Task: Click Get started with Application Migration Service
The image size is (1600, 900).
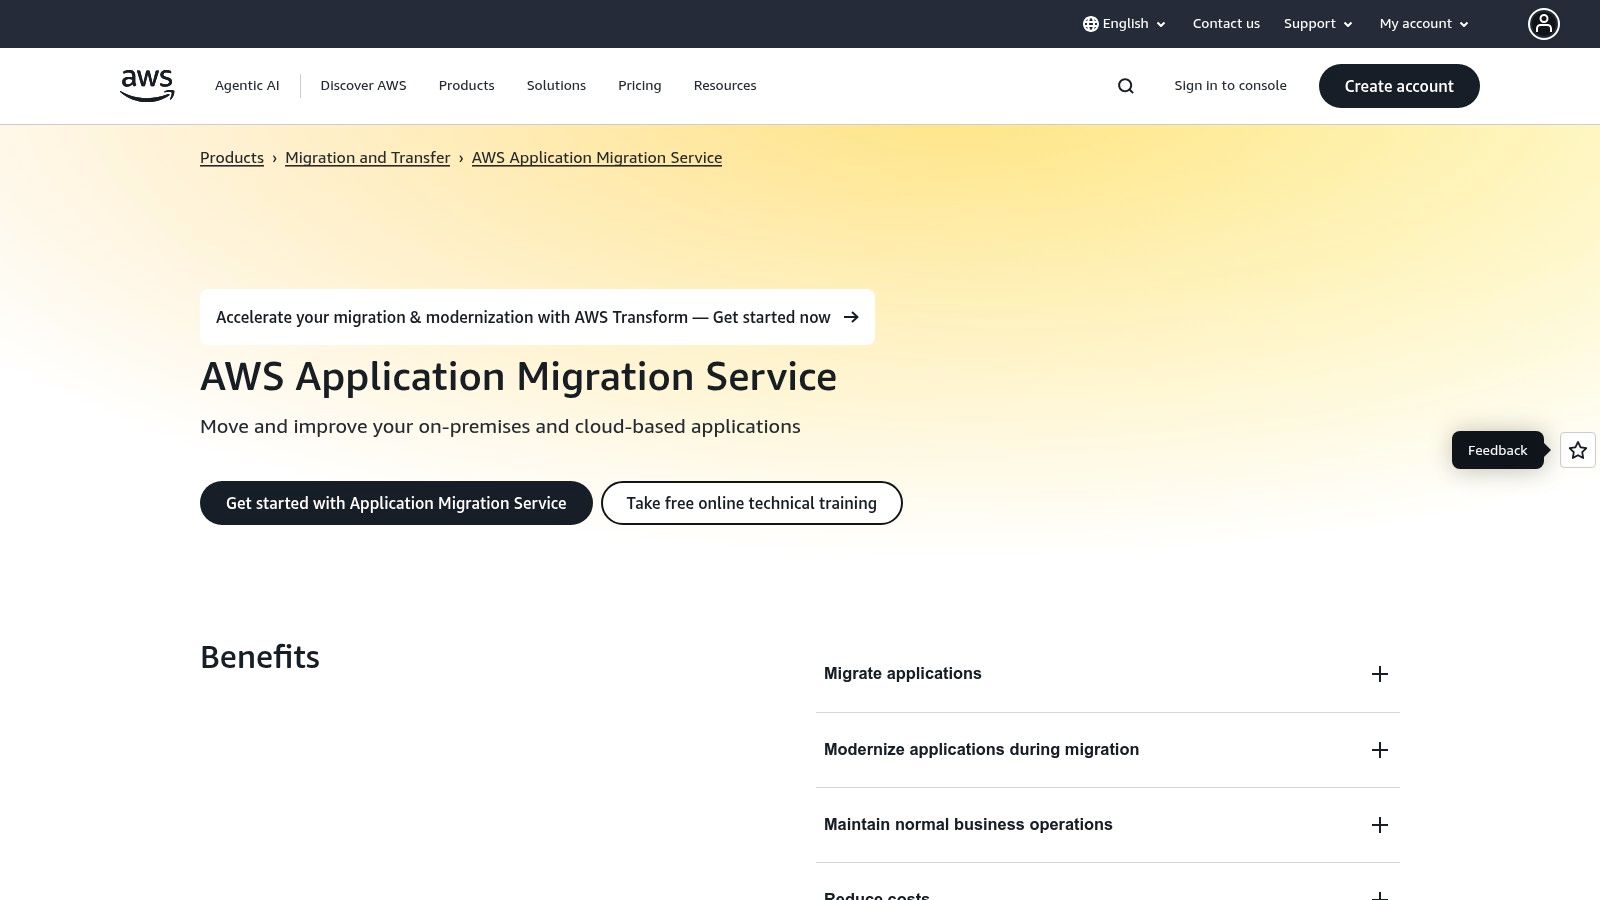Action: click(396, 503)
